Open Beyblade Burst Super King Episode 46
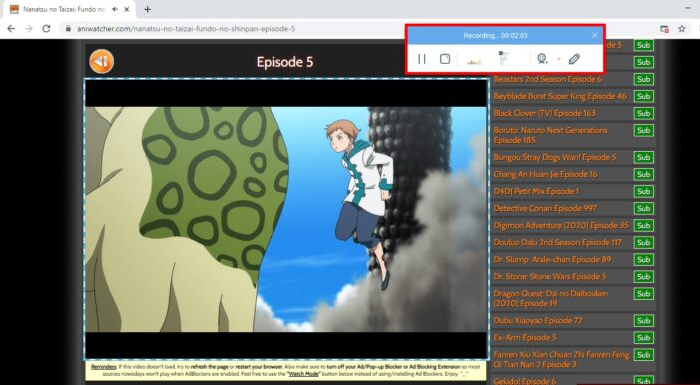The width and height of the screenshot is (700, 385). coord(560,96)
